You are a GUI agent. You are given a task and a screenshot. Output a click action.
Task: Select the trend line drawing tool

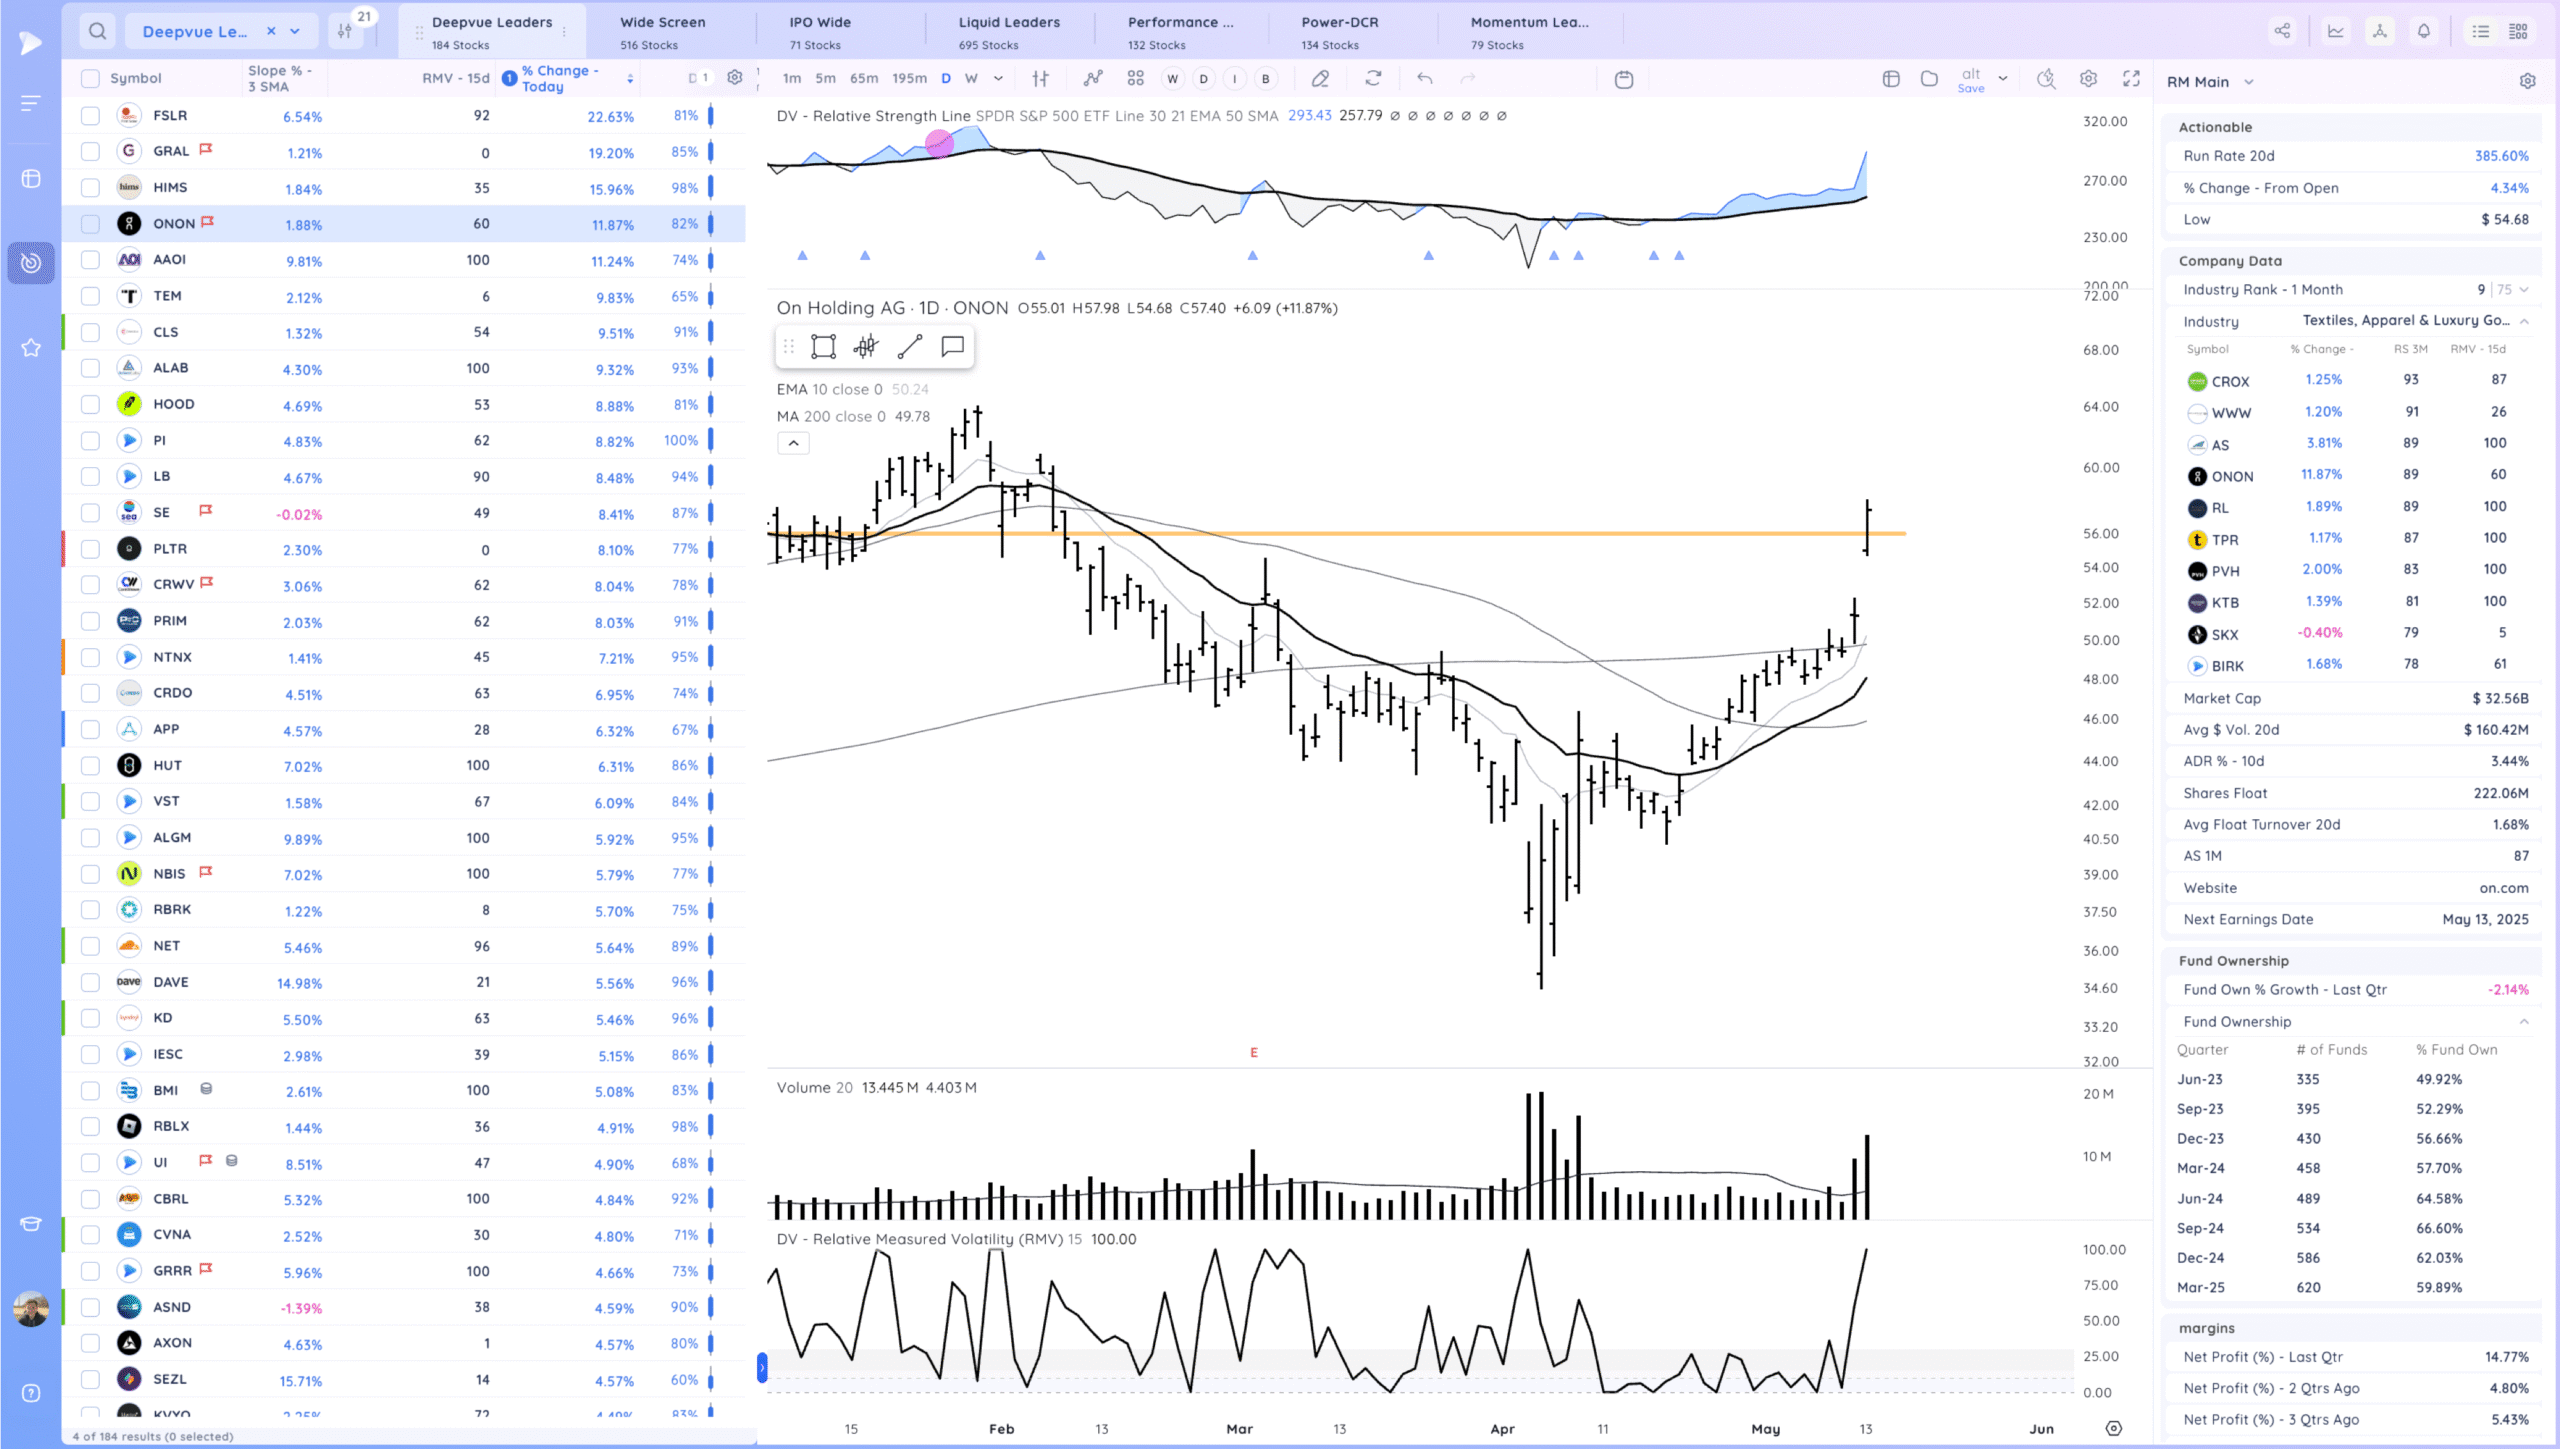(909, 347)
